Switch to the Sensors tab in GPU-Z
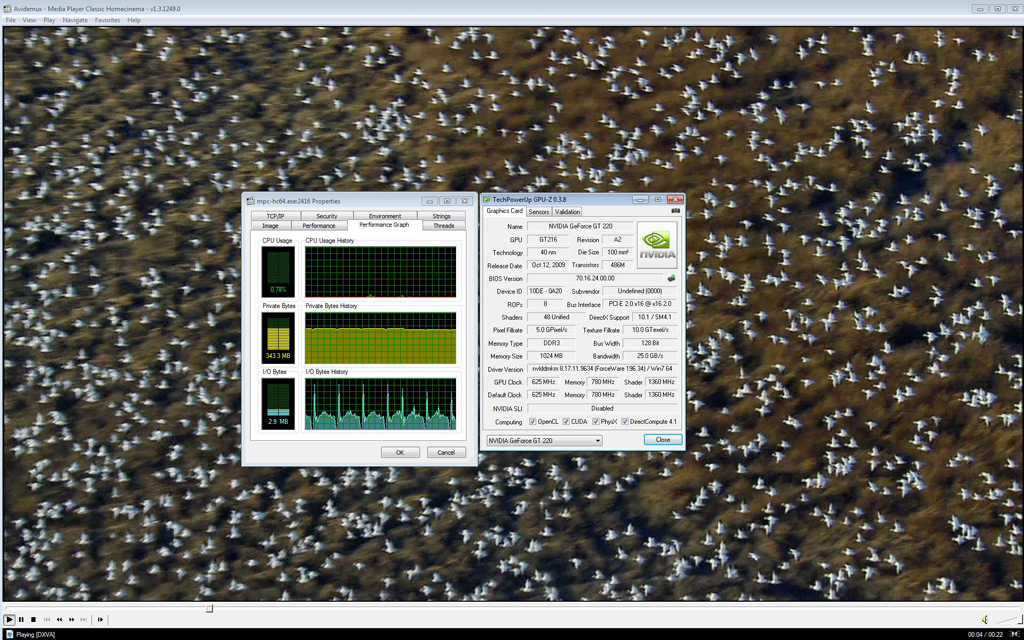Screen dimensions: 1024x640 click(x=539, y=212)
